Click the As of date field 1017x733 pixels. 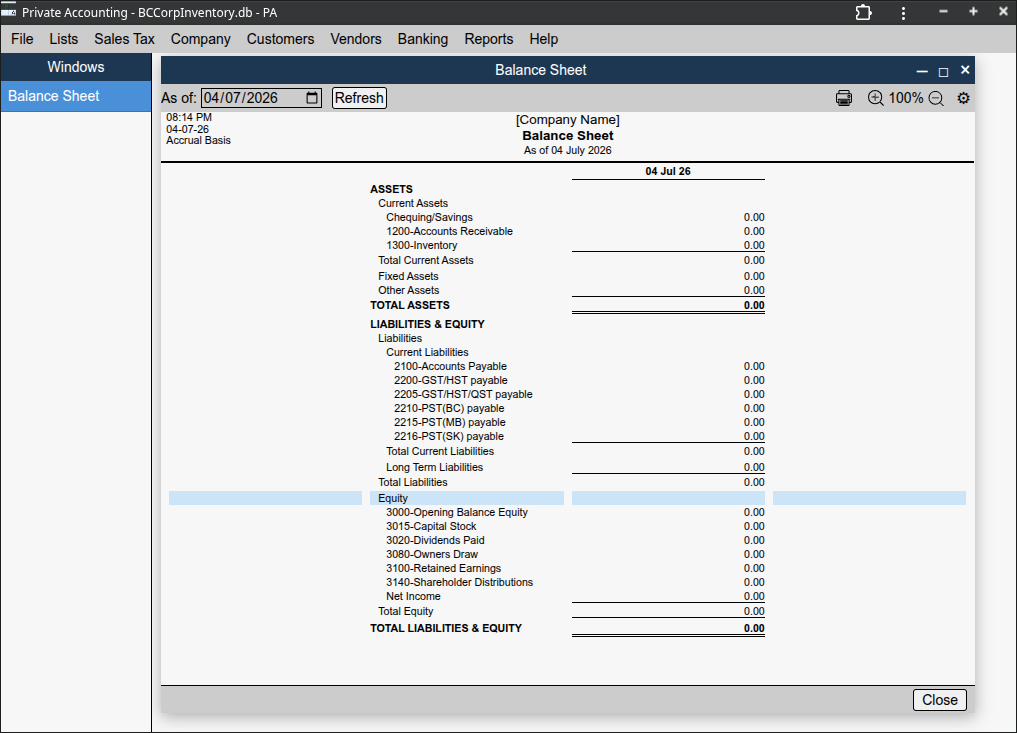tap(261, 98)
